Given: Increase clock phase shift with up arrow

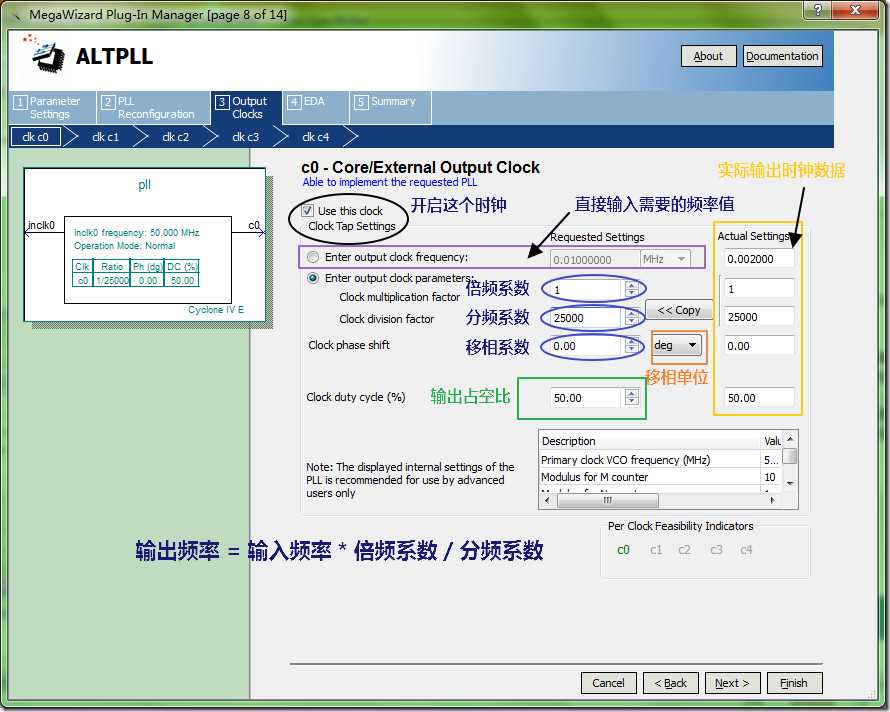Looking at the screenshot, I should [632, 341].
